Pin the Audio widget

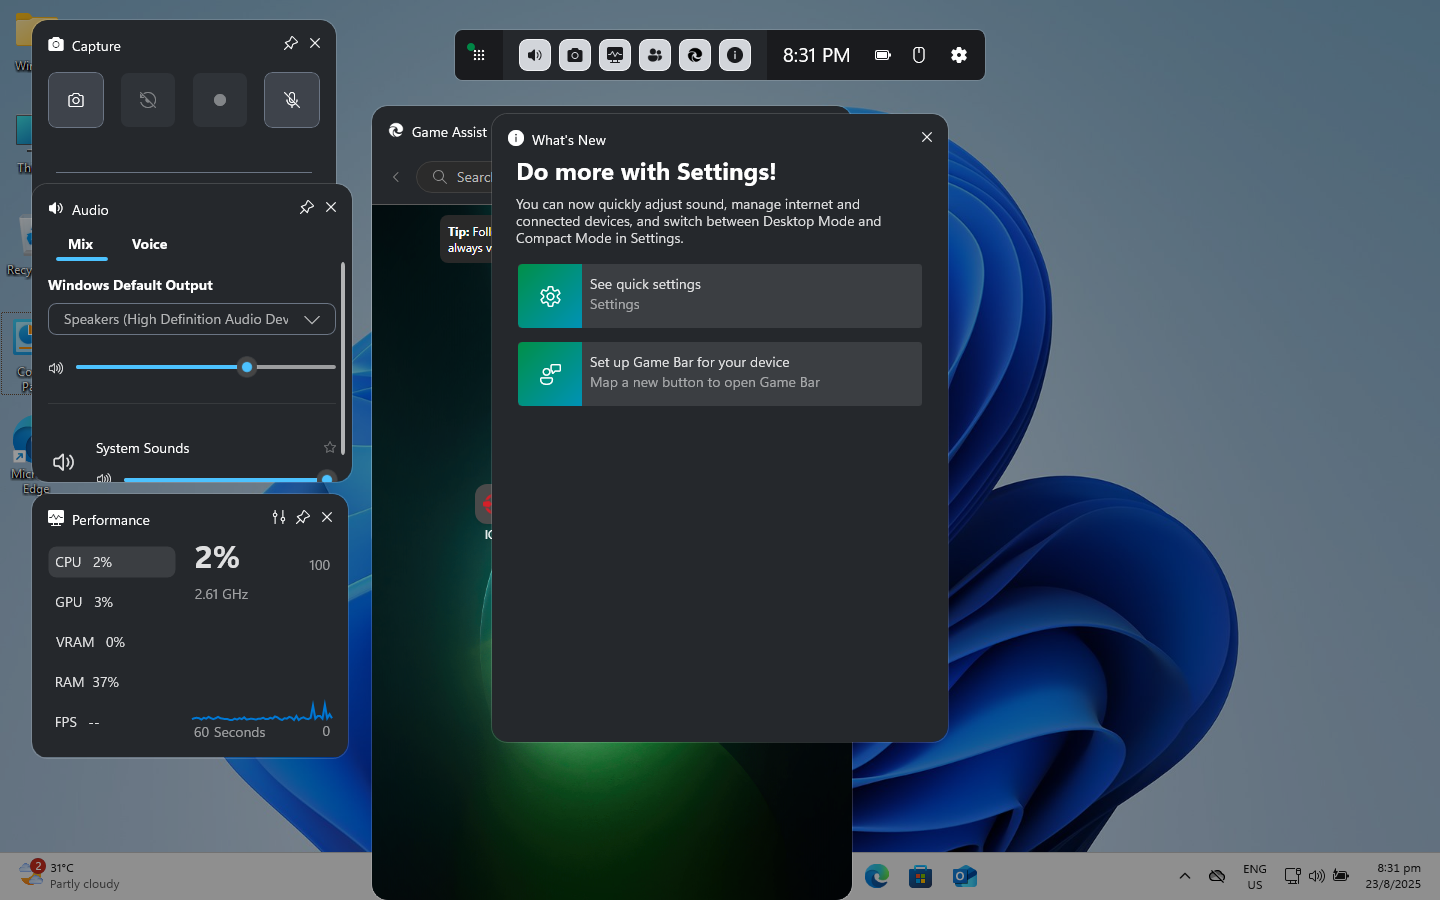point(306,207)
